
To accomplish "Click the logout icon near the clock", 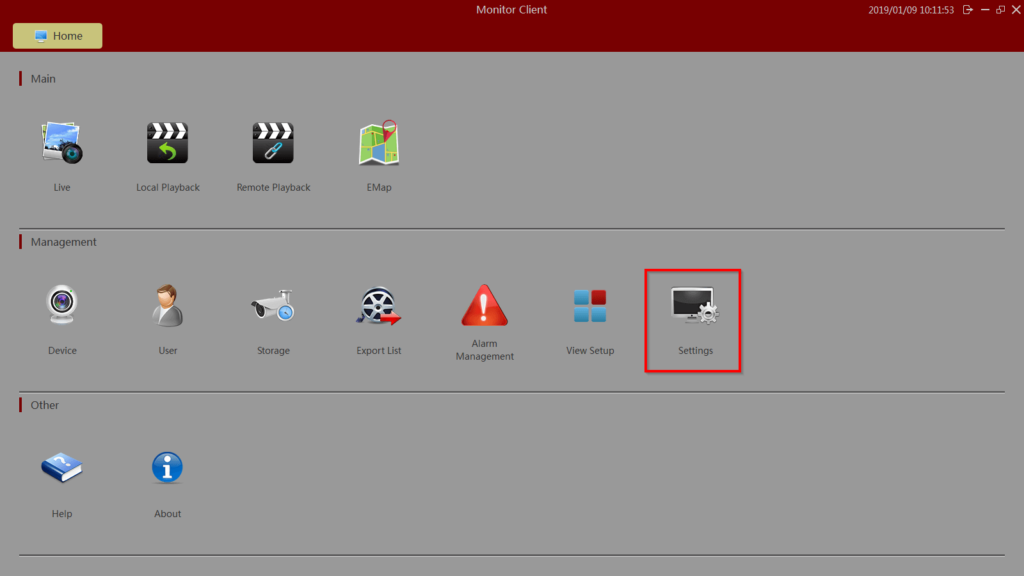I will pos(967,9).
